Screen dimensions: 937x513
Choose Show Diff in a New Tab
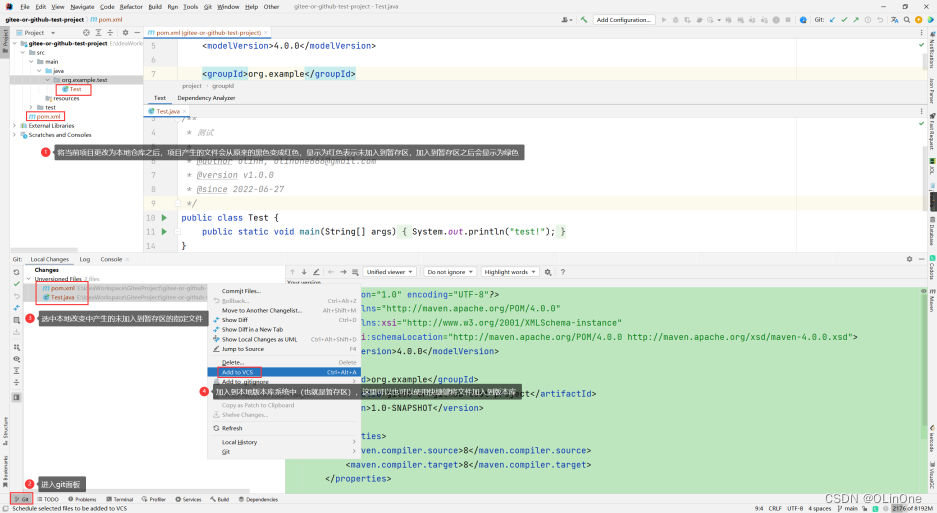pyautogui.click(x=284, y=329)
